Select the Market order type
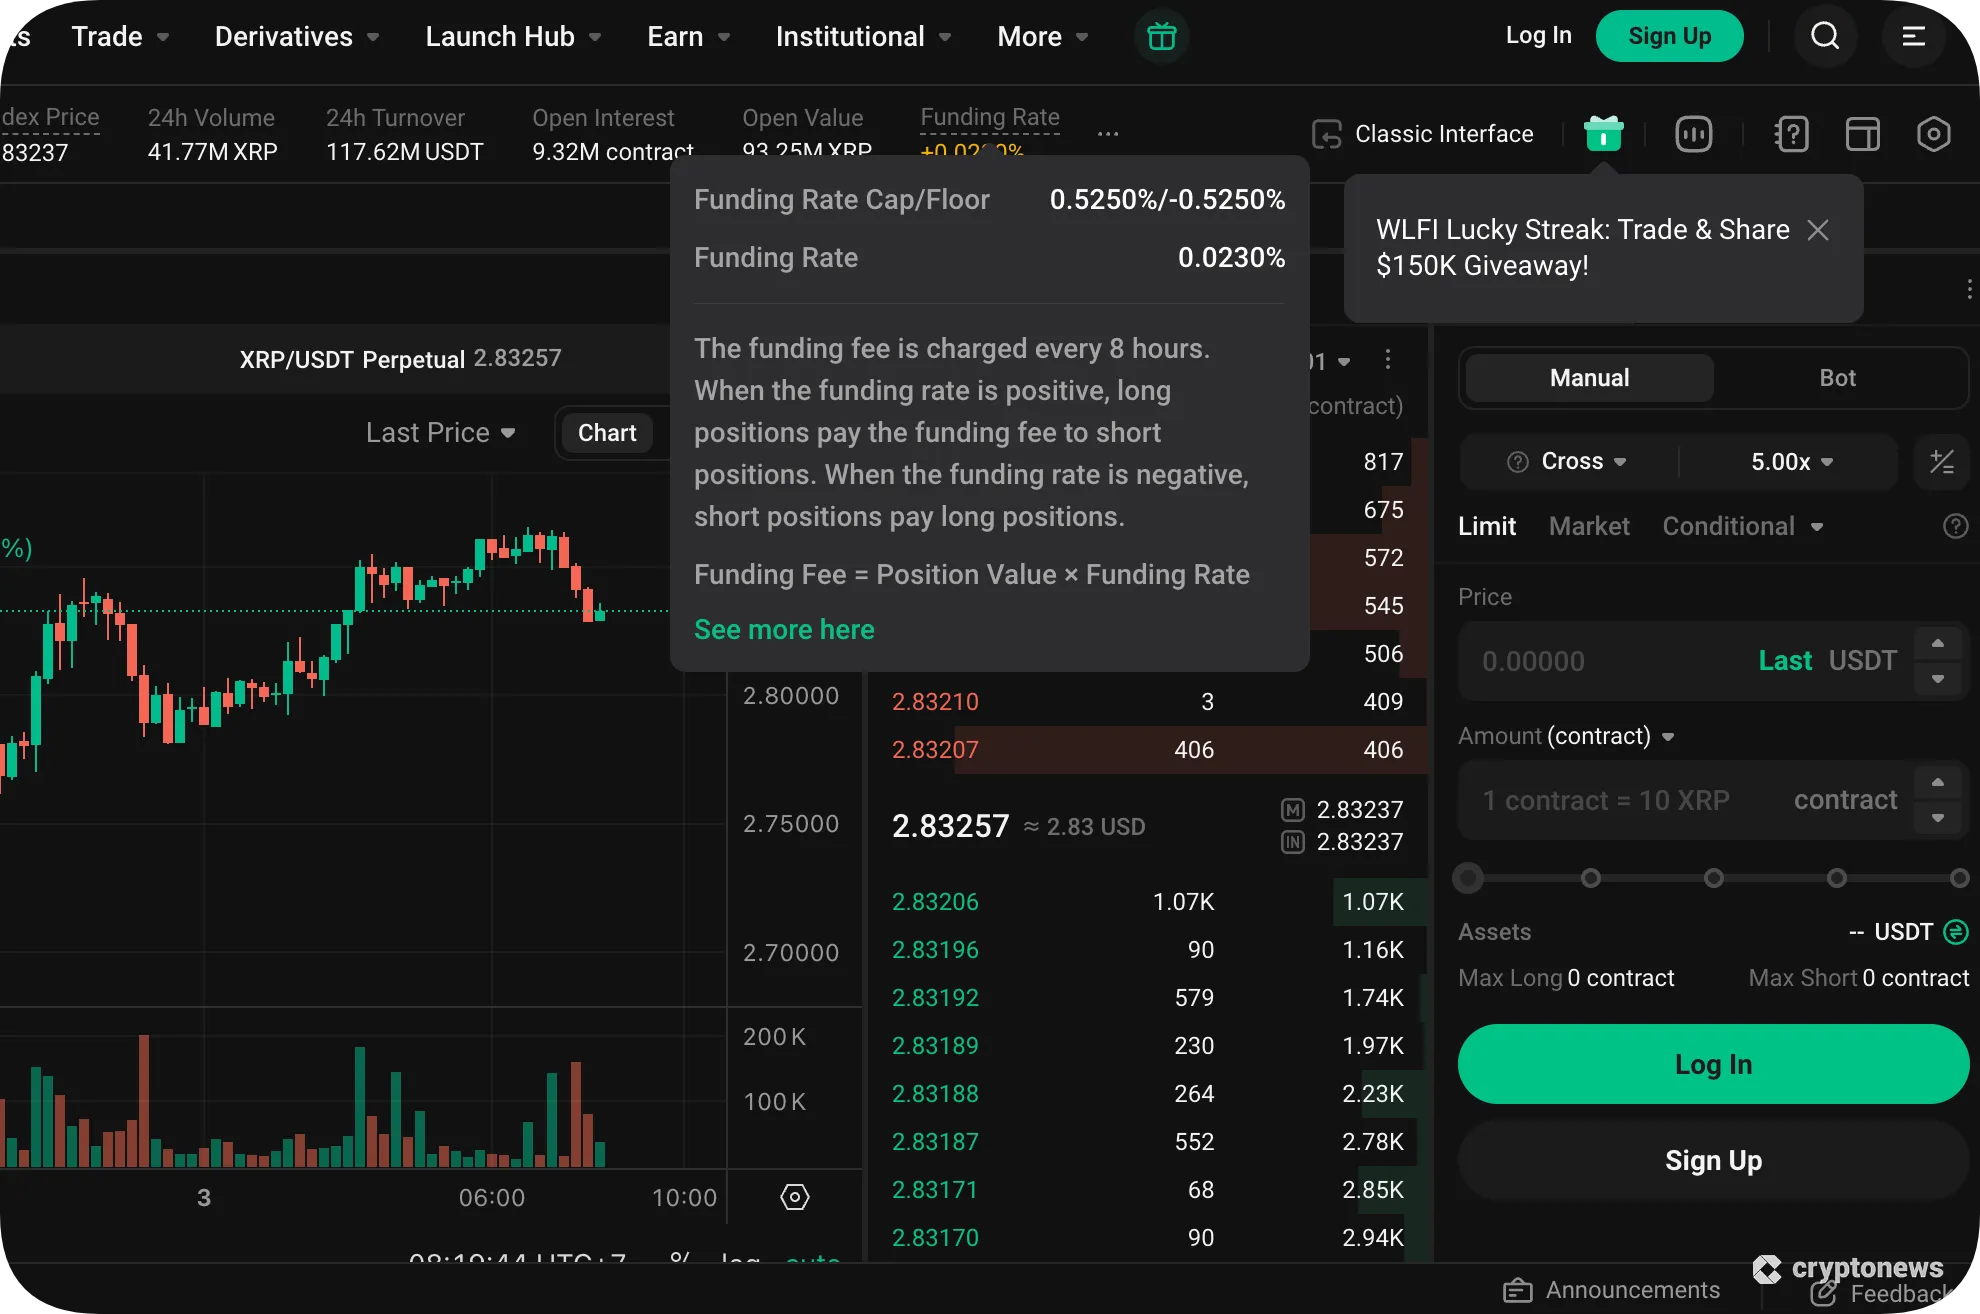This screenshot has height=1314, width=1980. [1589, 525]
